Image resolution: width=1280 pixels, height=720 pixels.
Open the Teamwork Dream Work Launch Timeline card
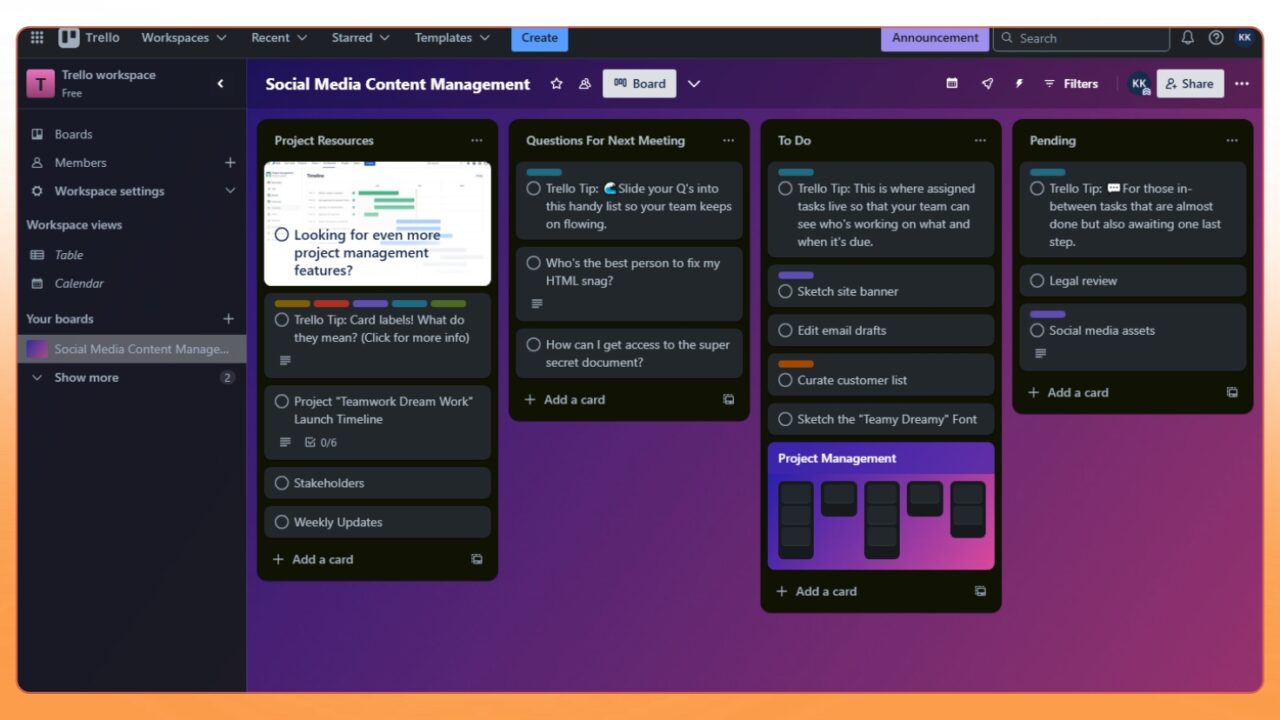pyautogui.click(x=377, y=423)
